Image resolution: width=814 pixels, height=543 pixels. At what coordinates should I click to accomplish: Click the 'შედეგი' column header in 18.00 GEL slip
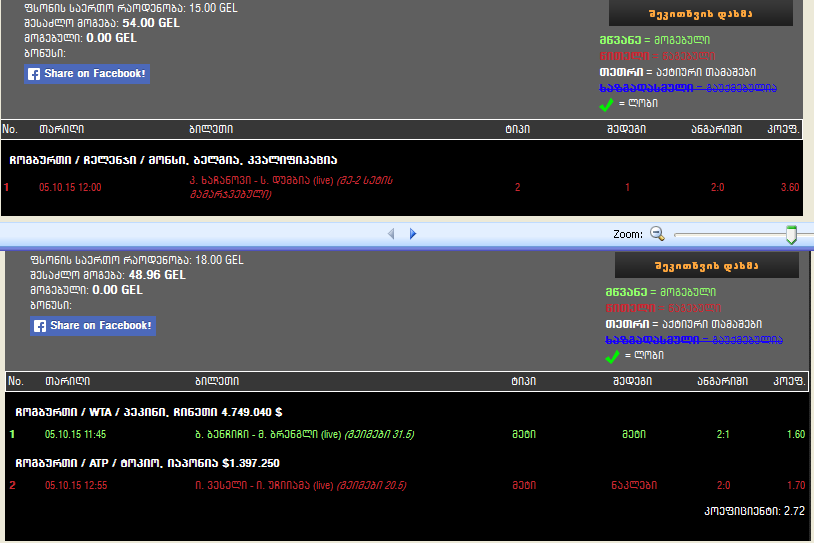pyautogui.click(x=633, y=382)
